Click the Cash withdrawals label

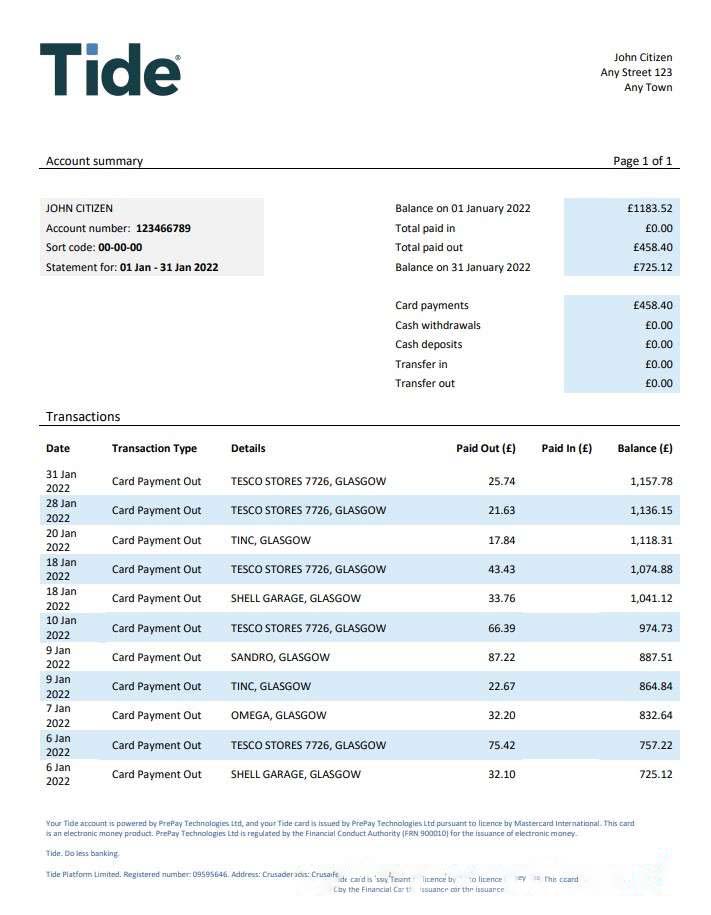[x=437, y=325]
